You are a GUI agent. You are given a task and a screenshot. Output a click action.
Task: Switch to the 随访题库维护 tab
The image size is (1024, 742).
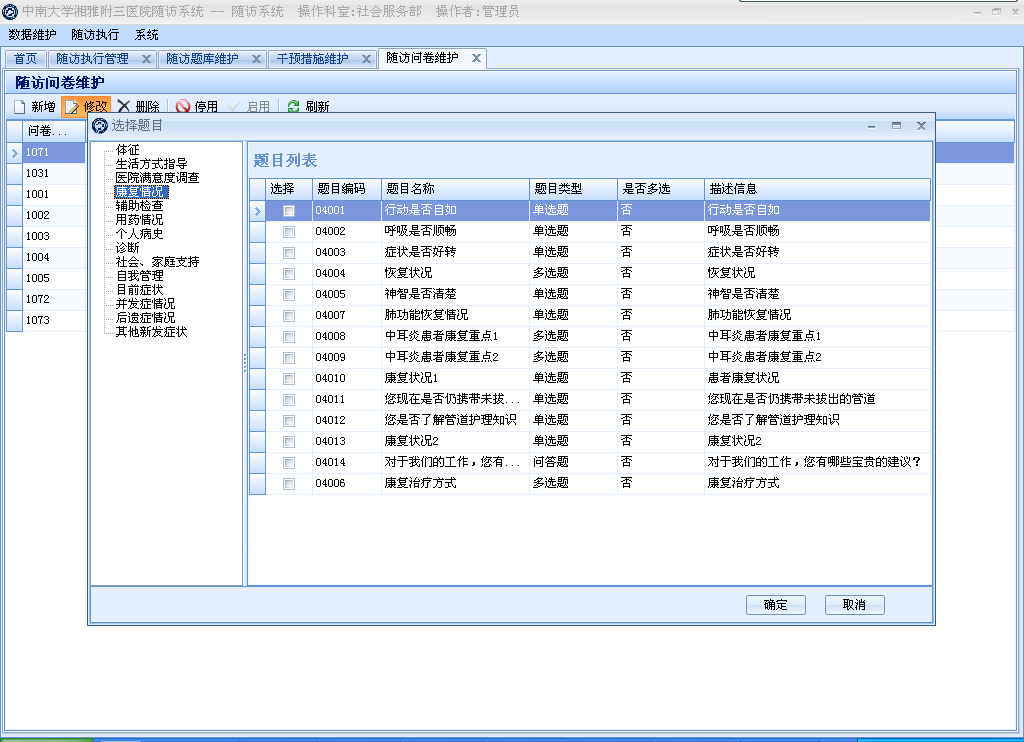202,59
